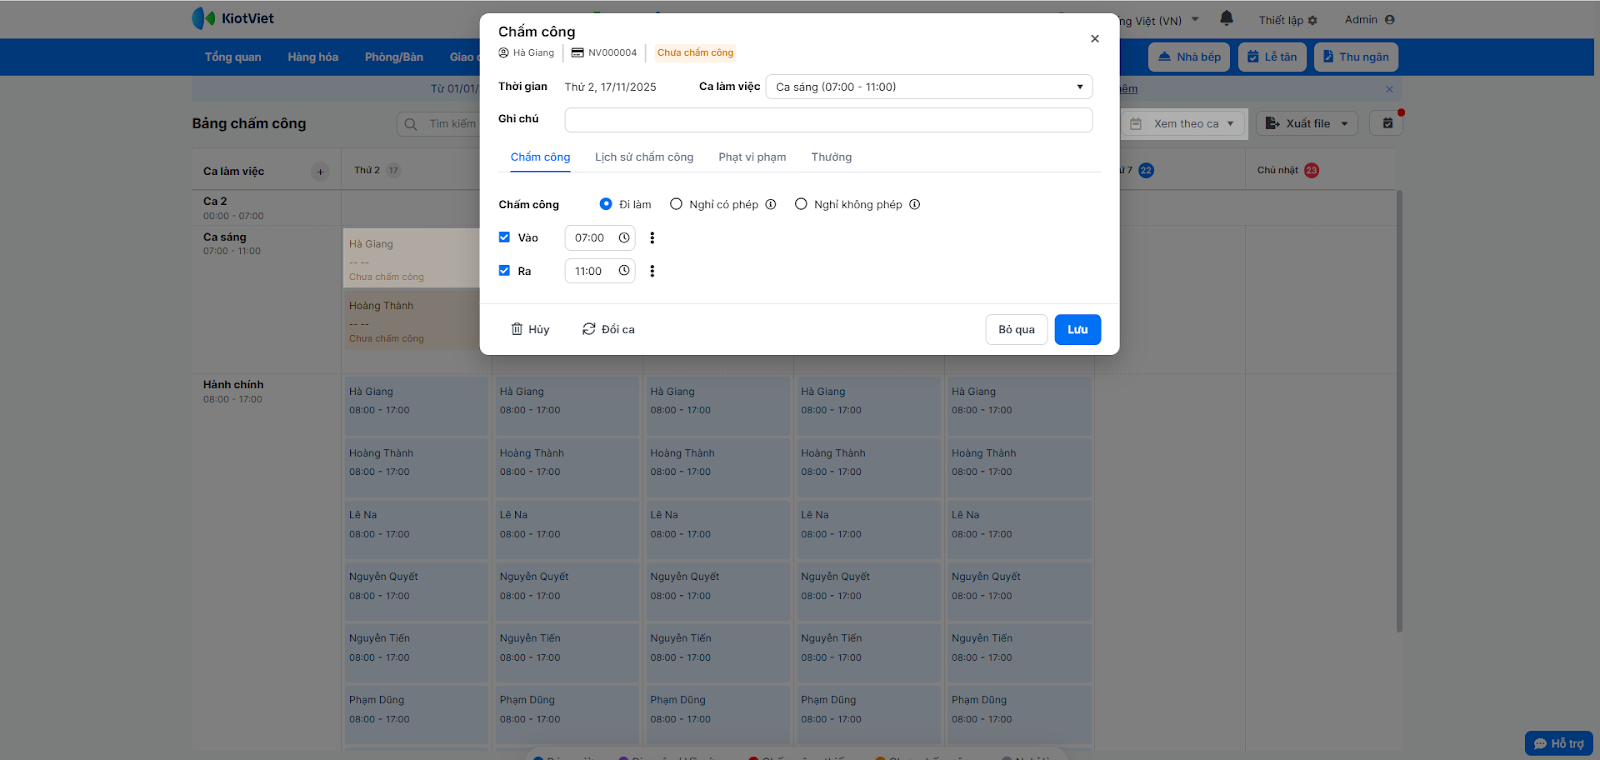Select the Nghỉ không phép radio option
This screenshot has height=760, width=1600.
801,205
